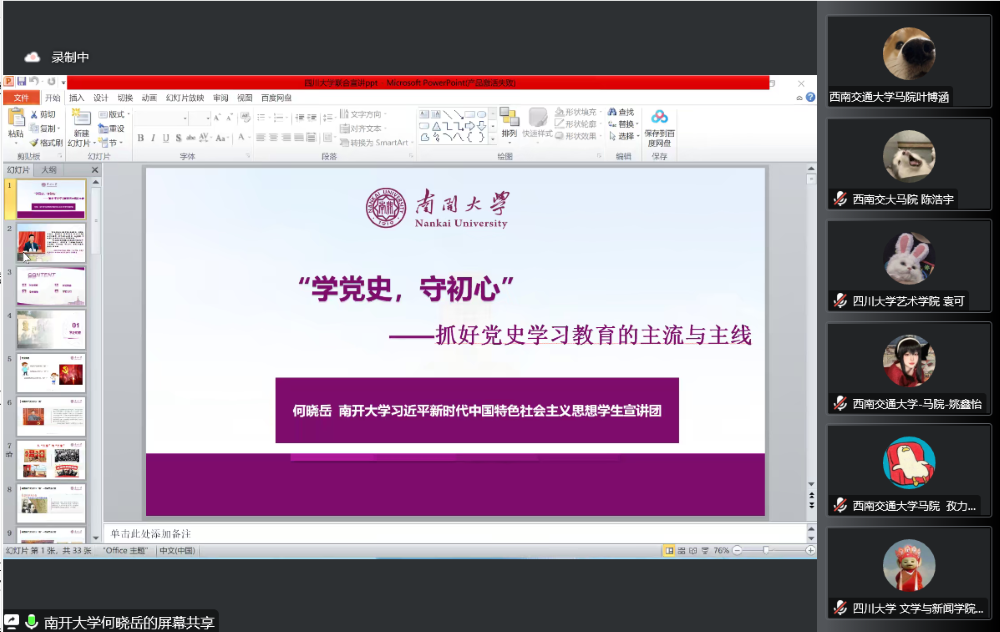Toggle Underline formatting button
Screen dimensions: 1000x632
click(x=166, y=138)
